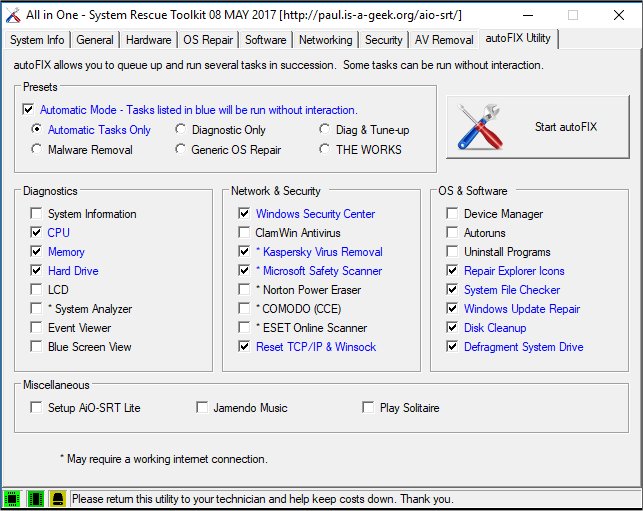Uncheck Reset TCP/IP & Winsock

(x=245, y=347)
